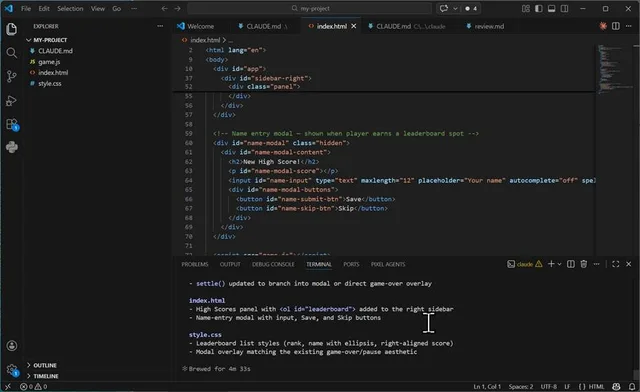Go forward with the right arrow
The image size is (640, 392).
178,8
